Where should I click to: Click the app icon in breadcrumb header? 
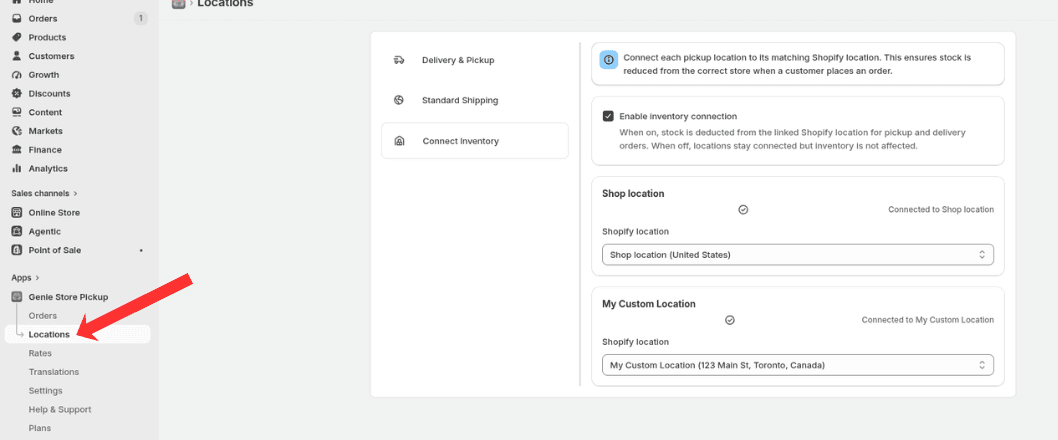pos(179,3)
